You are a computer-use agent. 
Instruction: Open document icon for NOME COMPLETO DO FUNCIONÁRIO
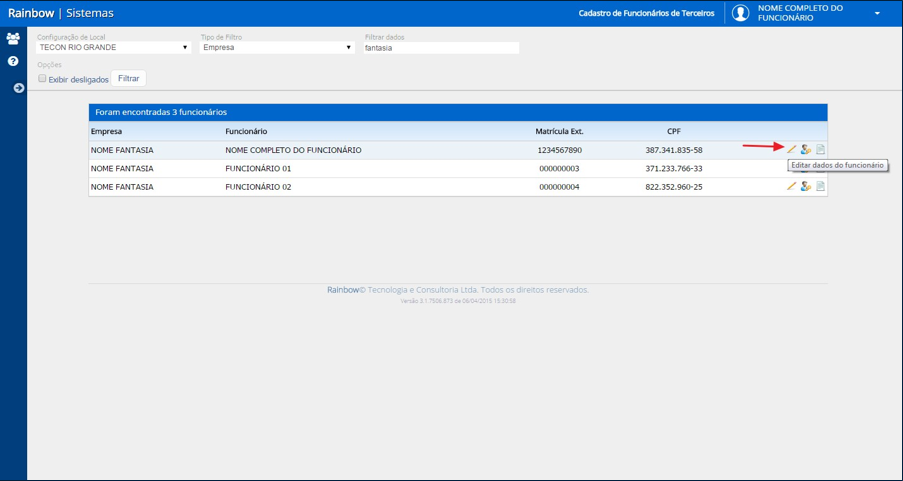821,150
